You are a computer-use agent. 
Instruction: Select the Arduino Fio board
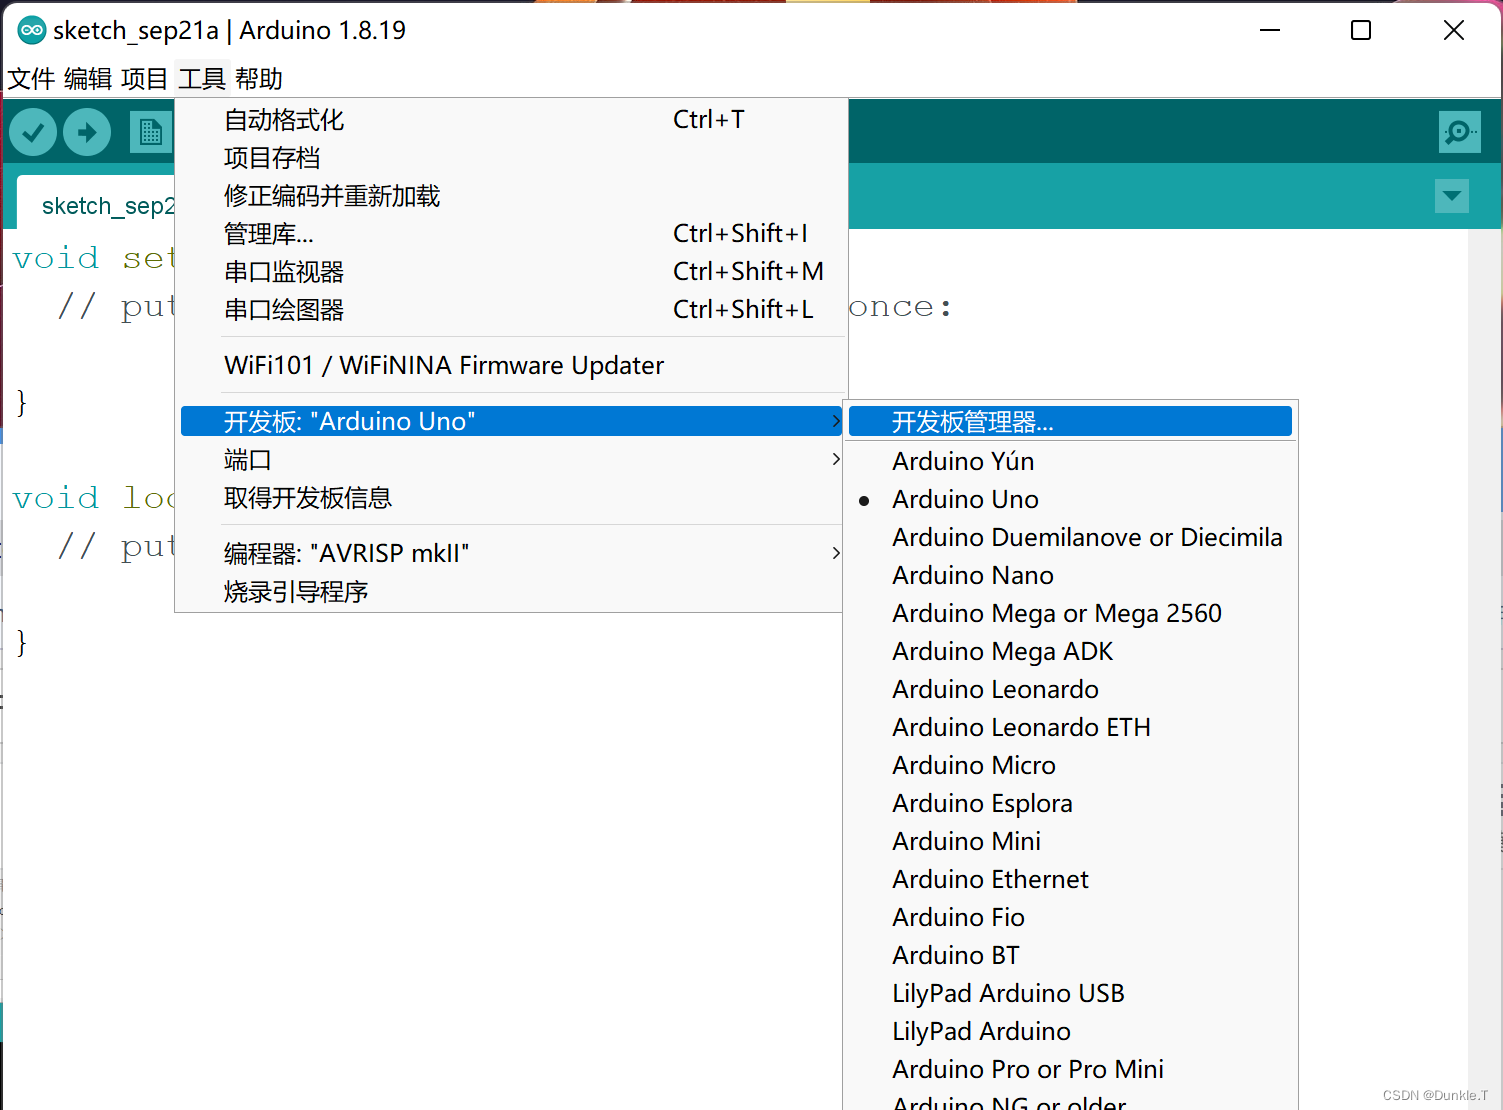pyautogui.click(x=1070, y=917)
